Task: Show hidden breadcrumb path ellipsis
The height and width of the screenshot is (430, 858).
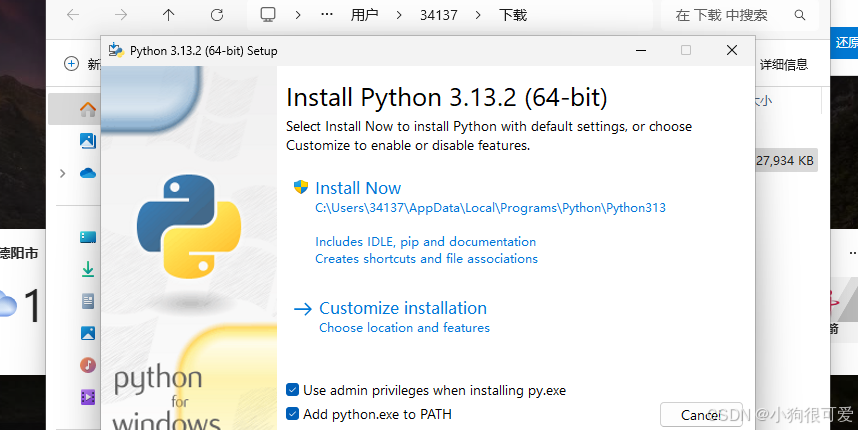Action: [x=327, y=15]
